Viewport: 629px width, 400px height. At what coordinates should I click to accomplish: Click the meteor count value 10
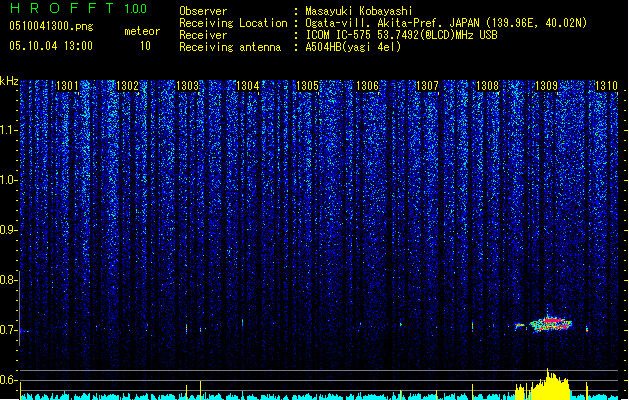click(145, 46)
